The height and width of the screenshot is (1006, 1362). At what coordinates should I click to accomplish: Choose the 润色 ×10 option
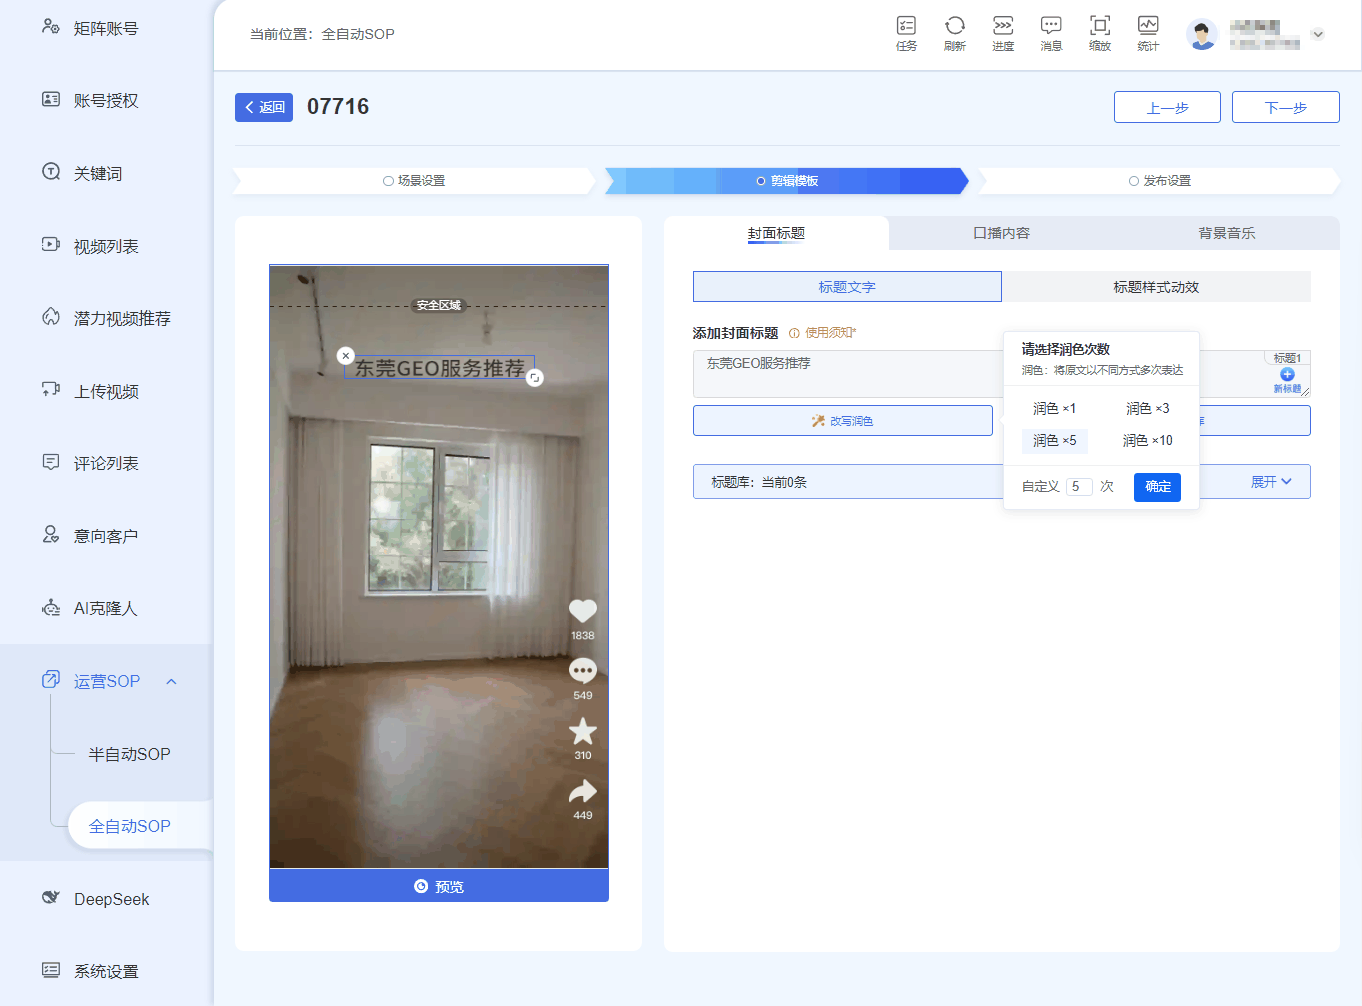click(1147, 440)
